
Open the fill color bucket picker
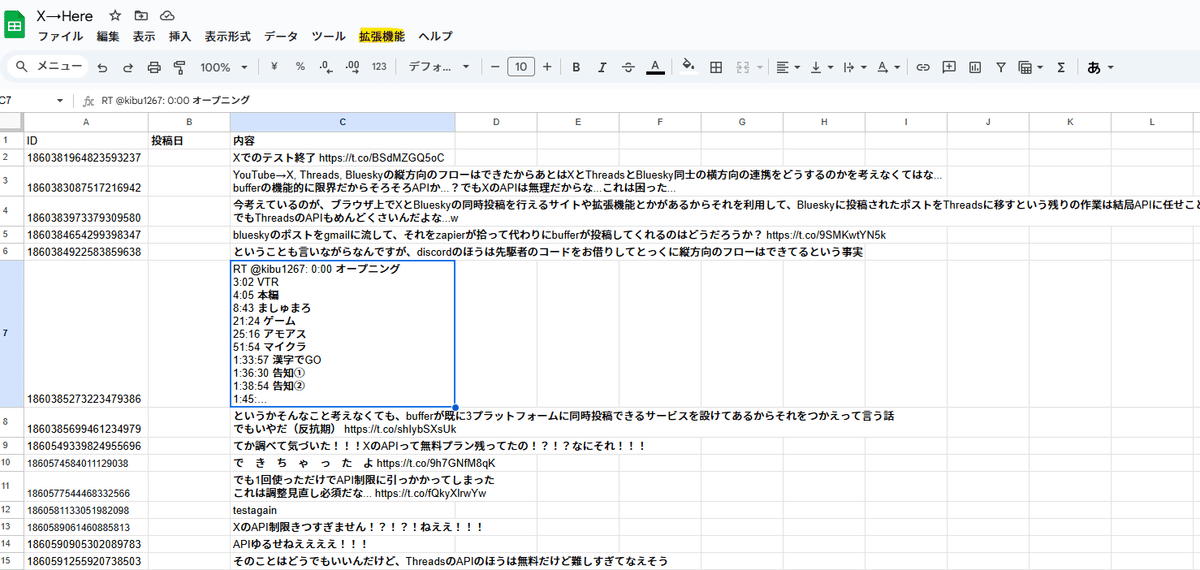688,67
